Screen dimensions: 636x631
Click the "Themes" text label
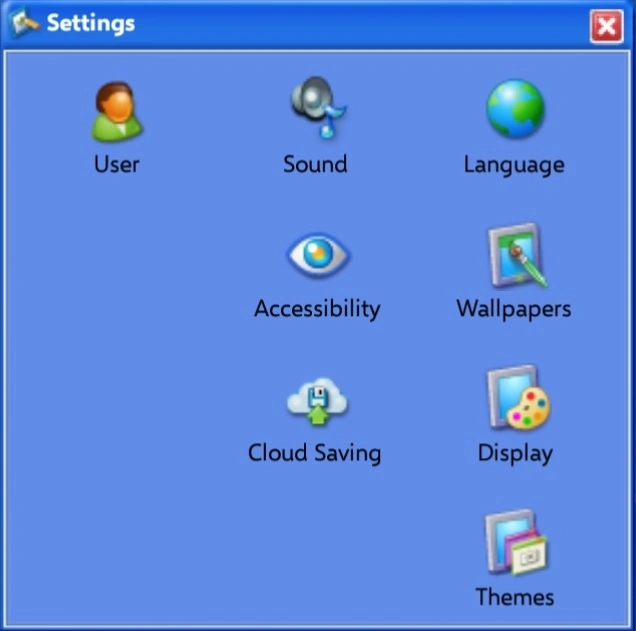(x=515, y=597)
